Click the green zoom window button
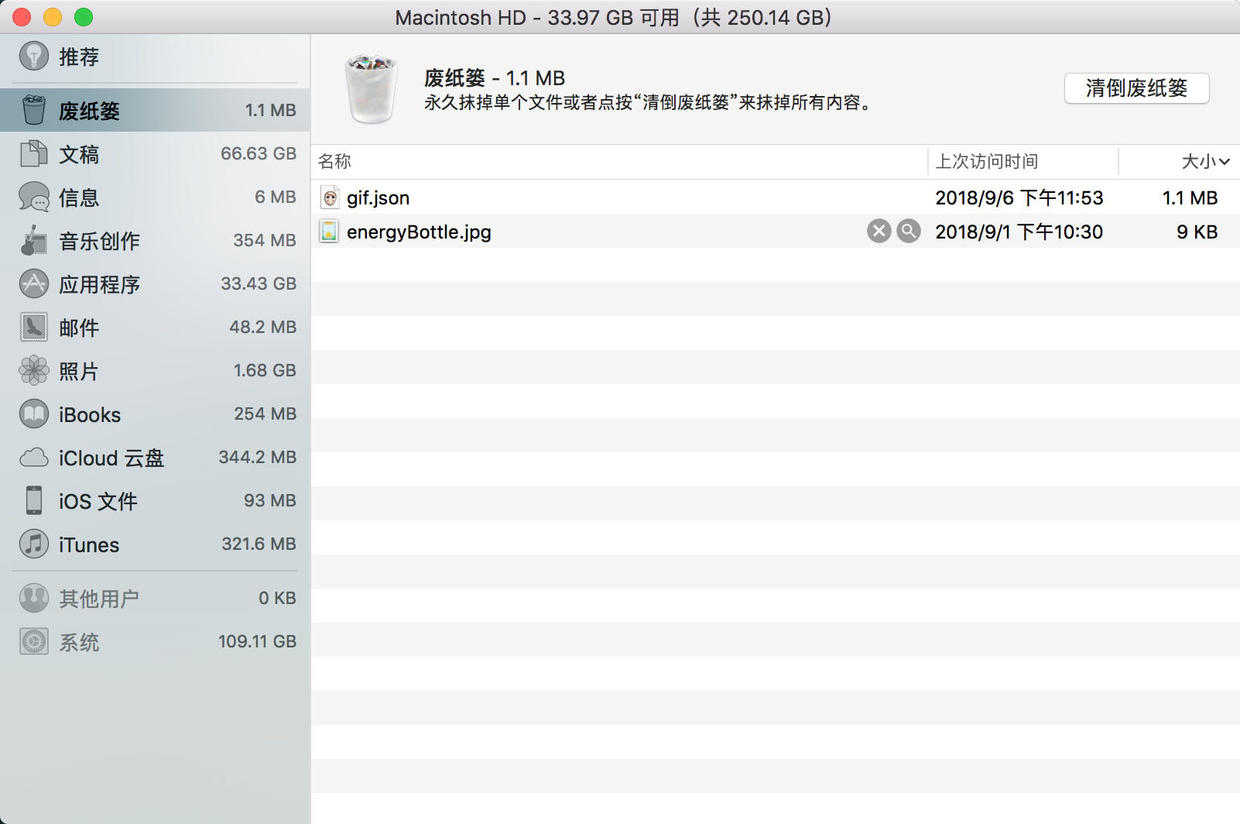 (84, 17)
